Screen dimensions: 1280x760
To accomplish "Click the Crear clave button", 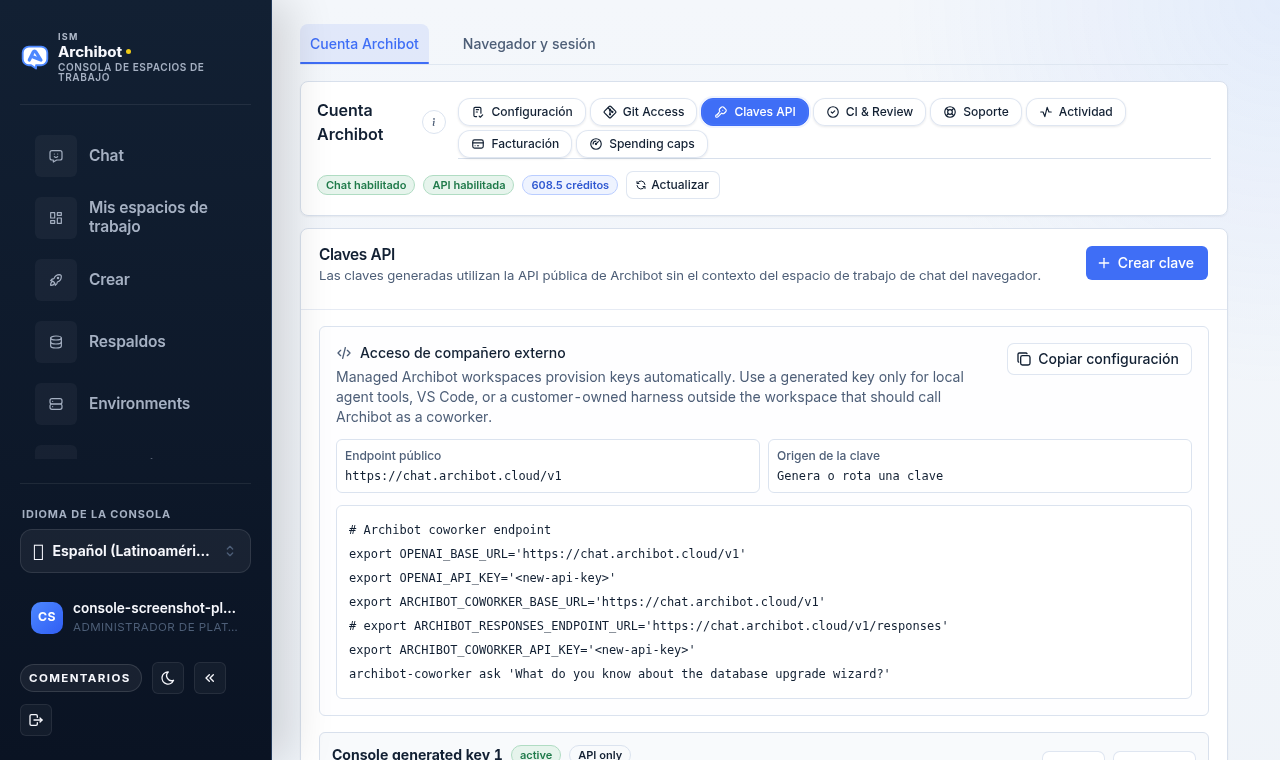I will (1147, 263).
